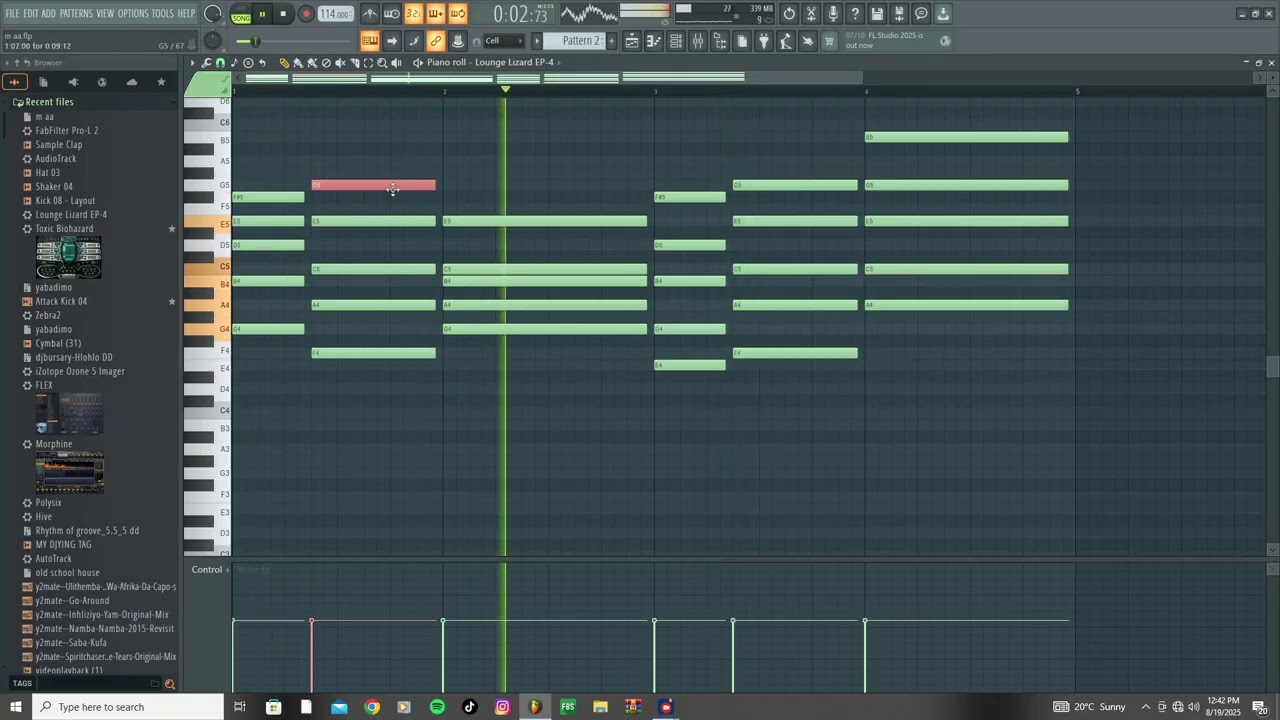Open audio editor scissors icon

click(x=811, y=14)
